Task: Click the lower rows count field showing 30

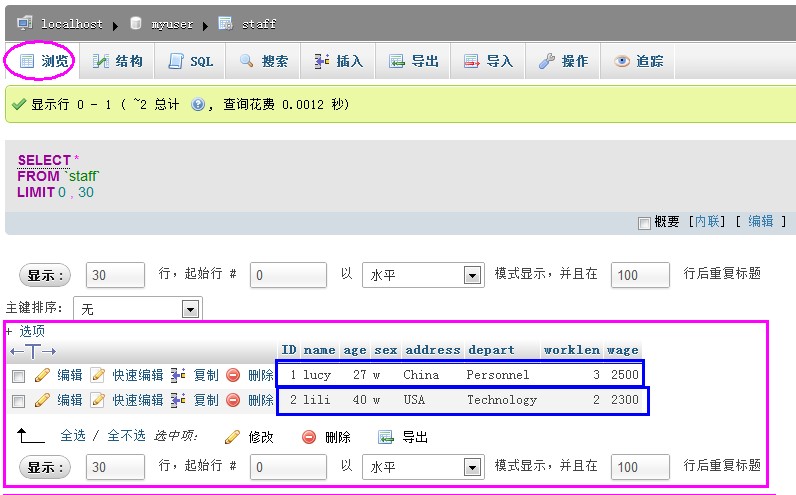Action: 115,467
